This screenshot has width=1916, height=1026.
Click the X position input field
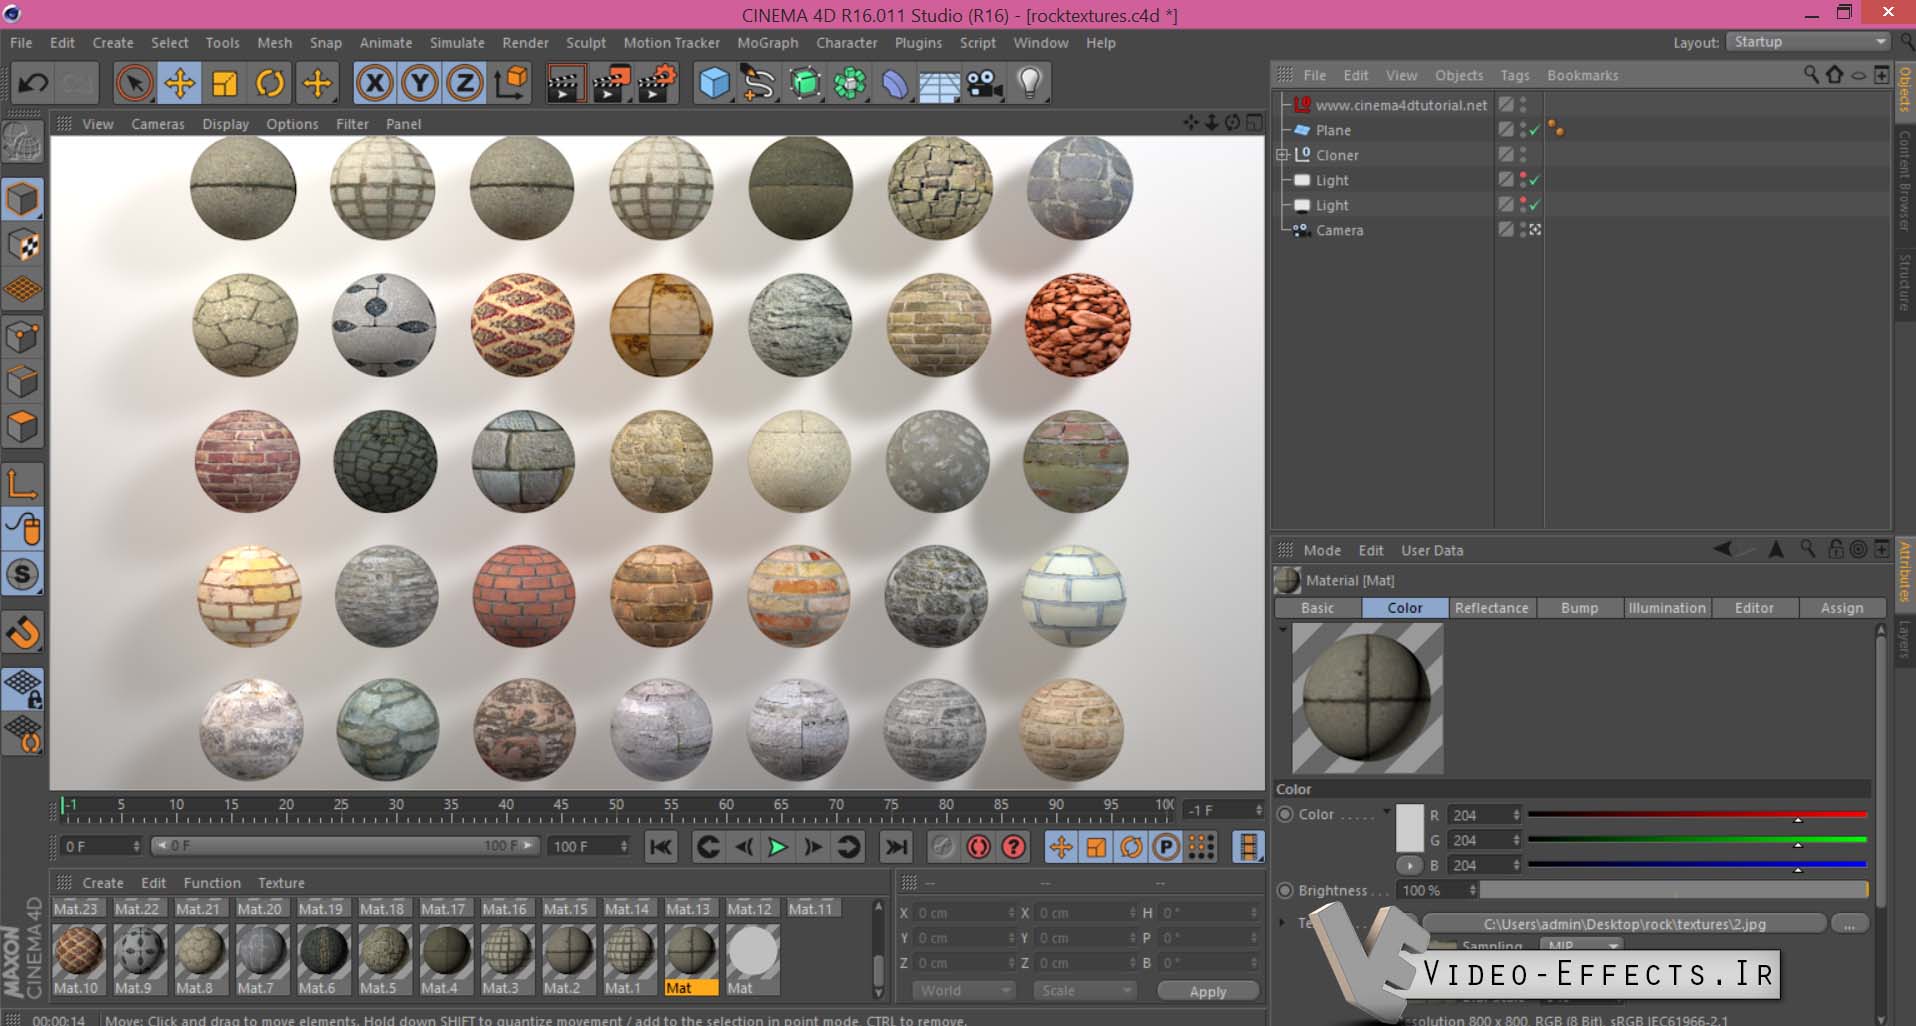point(964,913)
